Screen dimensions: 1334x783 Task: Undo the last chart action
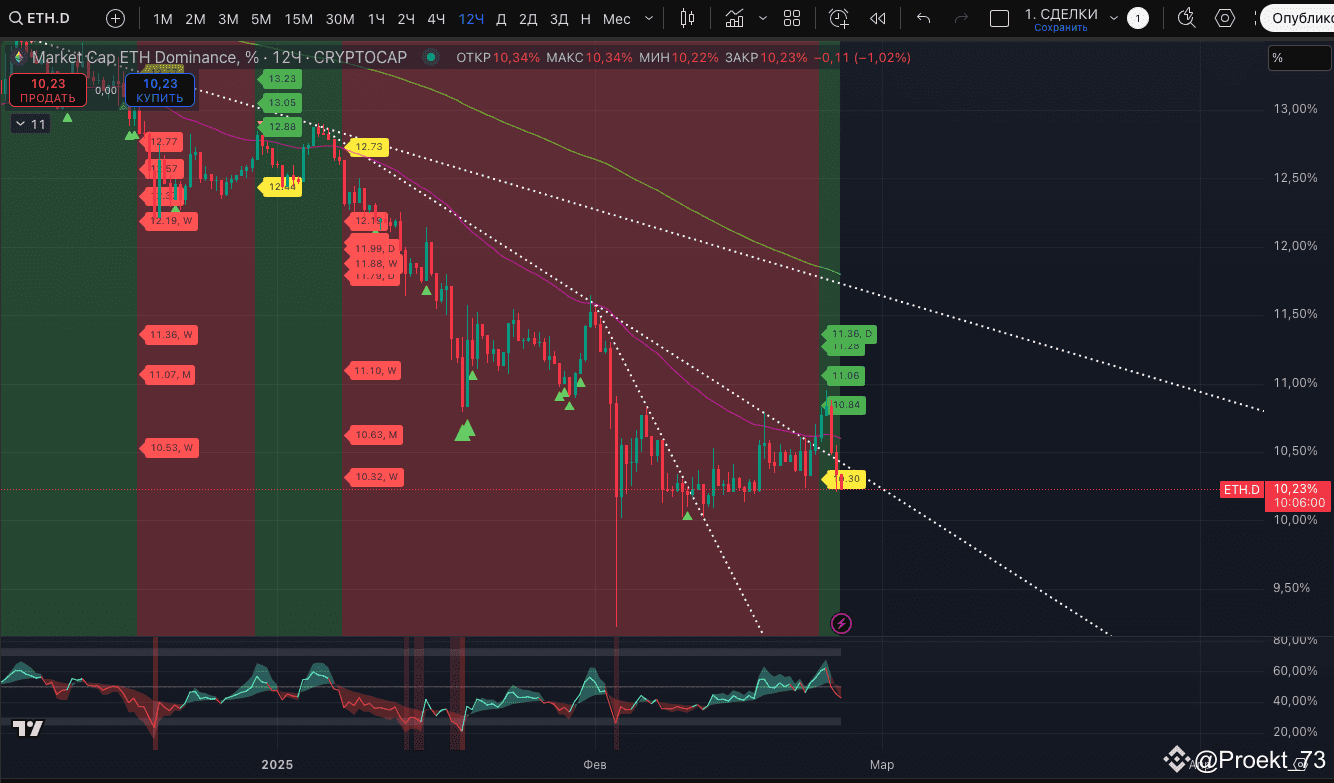[x=923, y=18]
